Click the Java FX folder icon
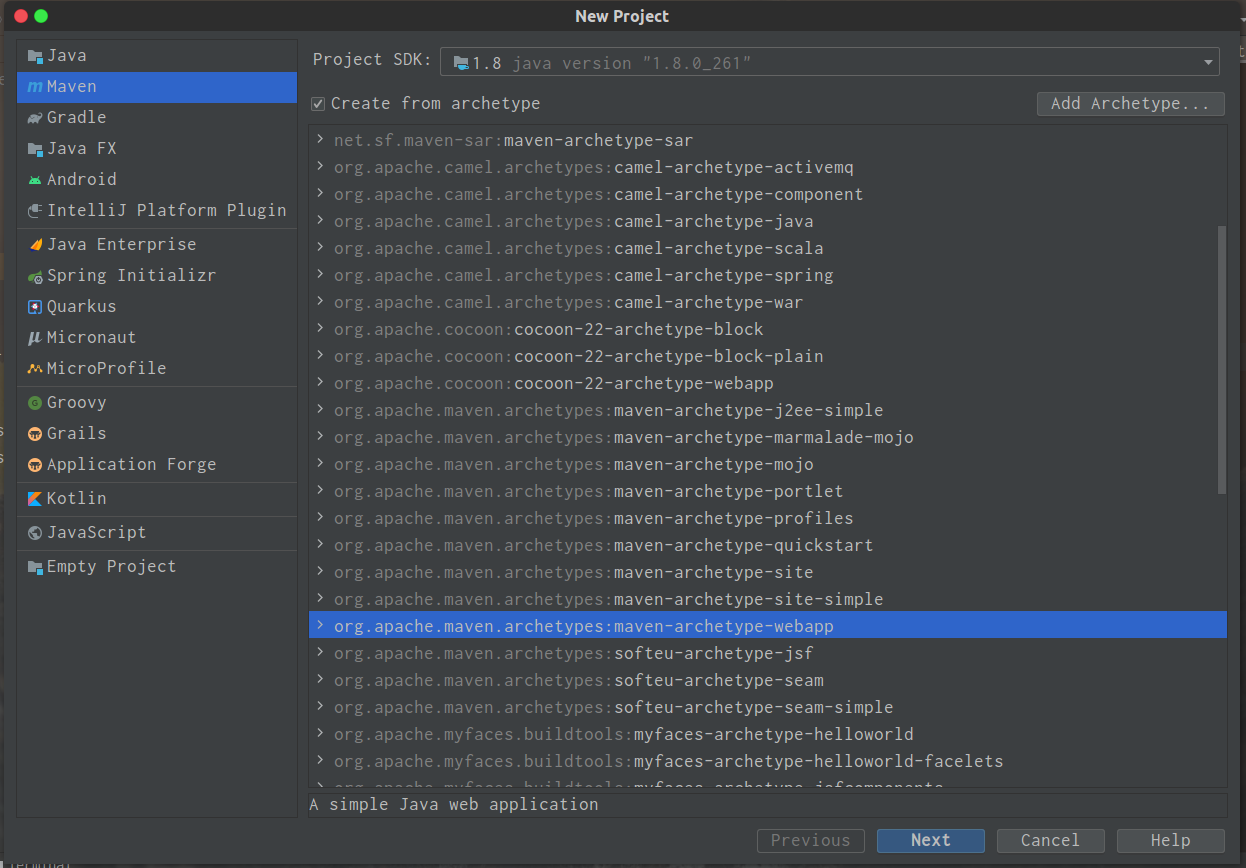1246x868 pixels. [x=35, y=149]
